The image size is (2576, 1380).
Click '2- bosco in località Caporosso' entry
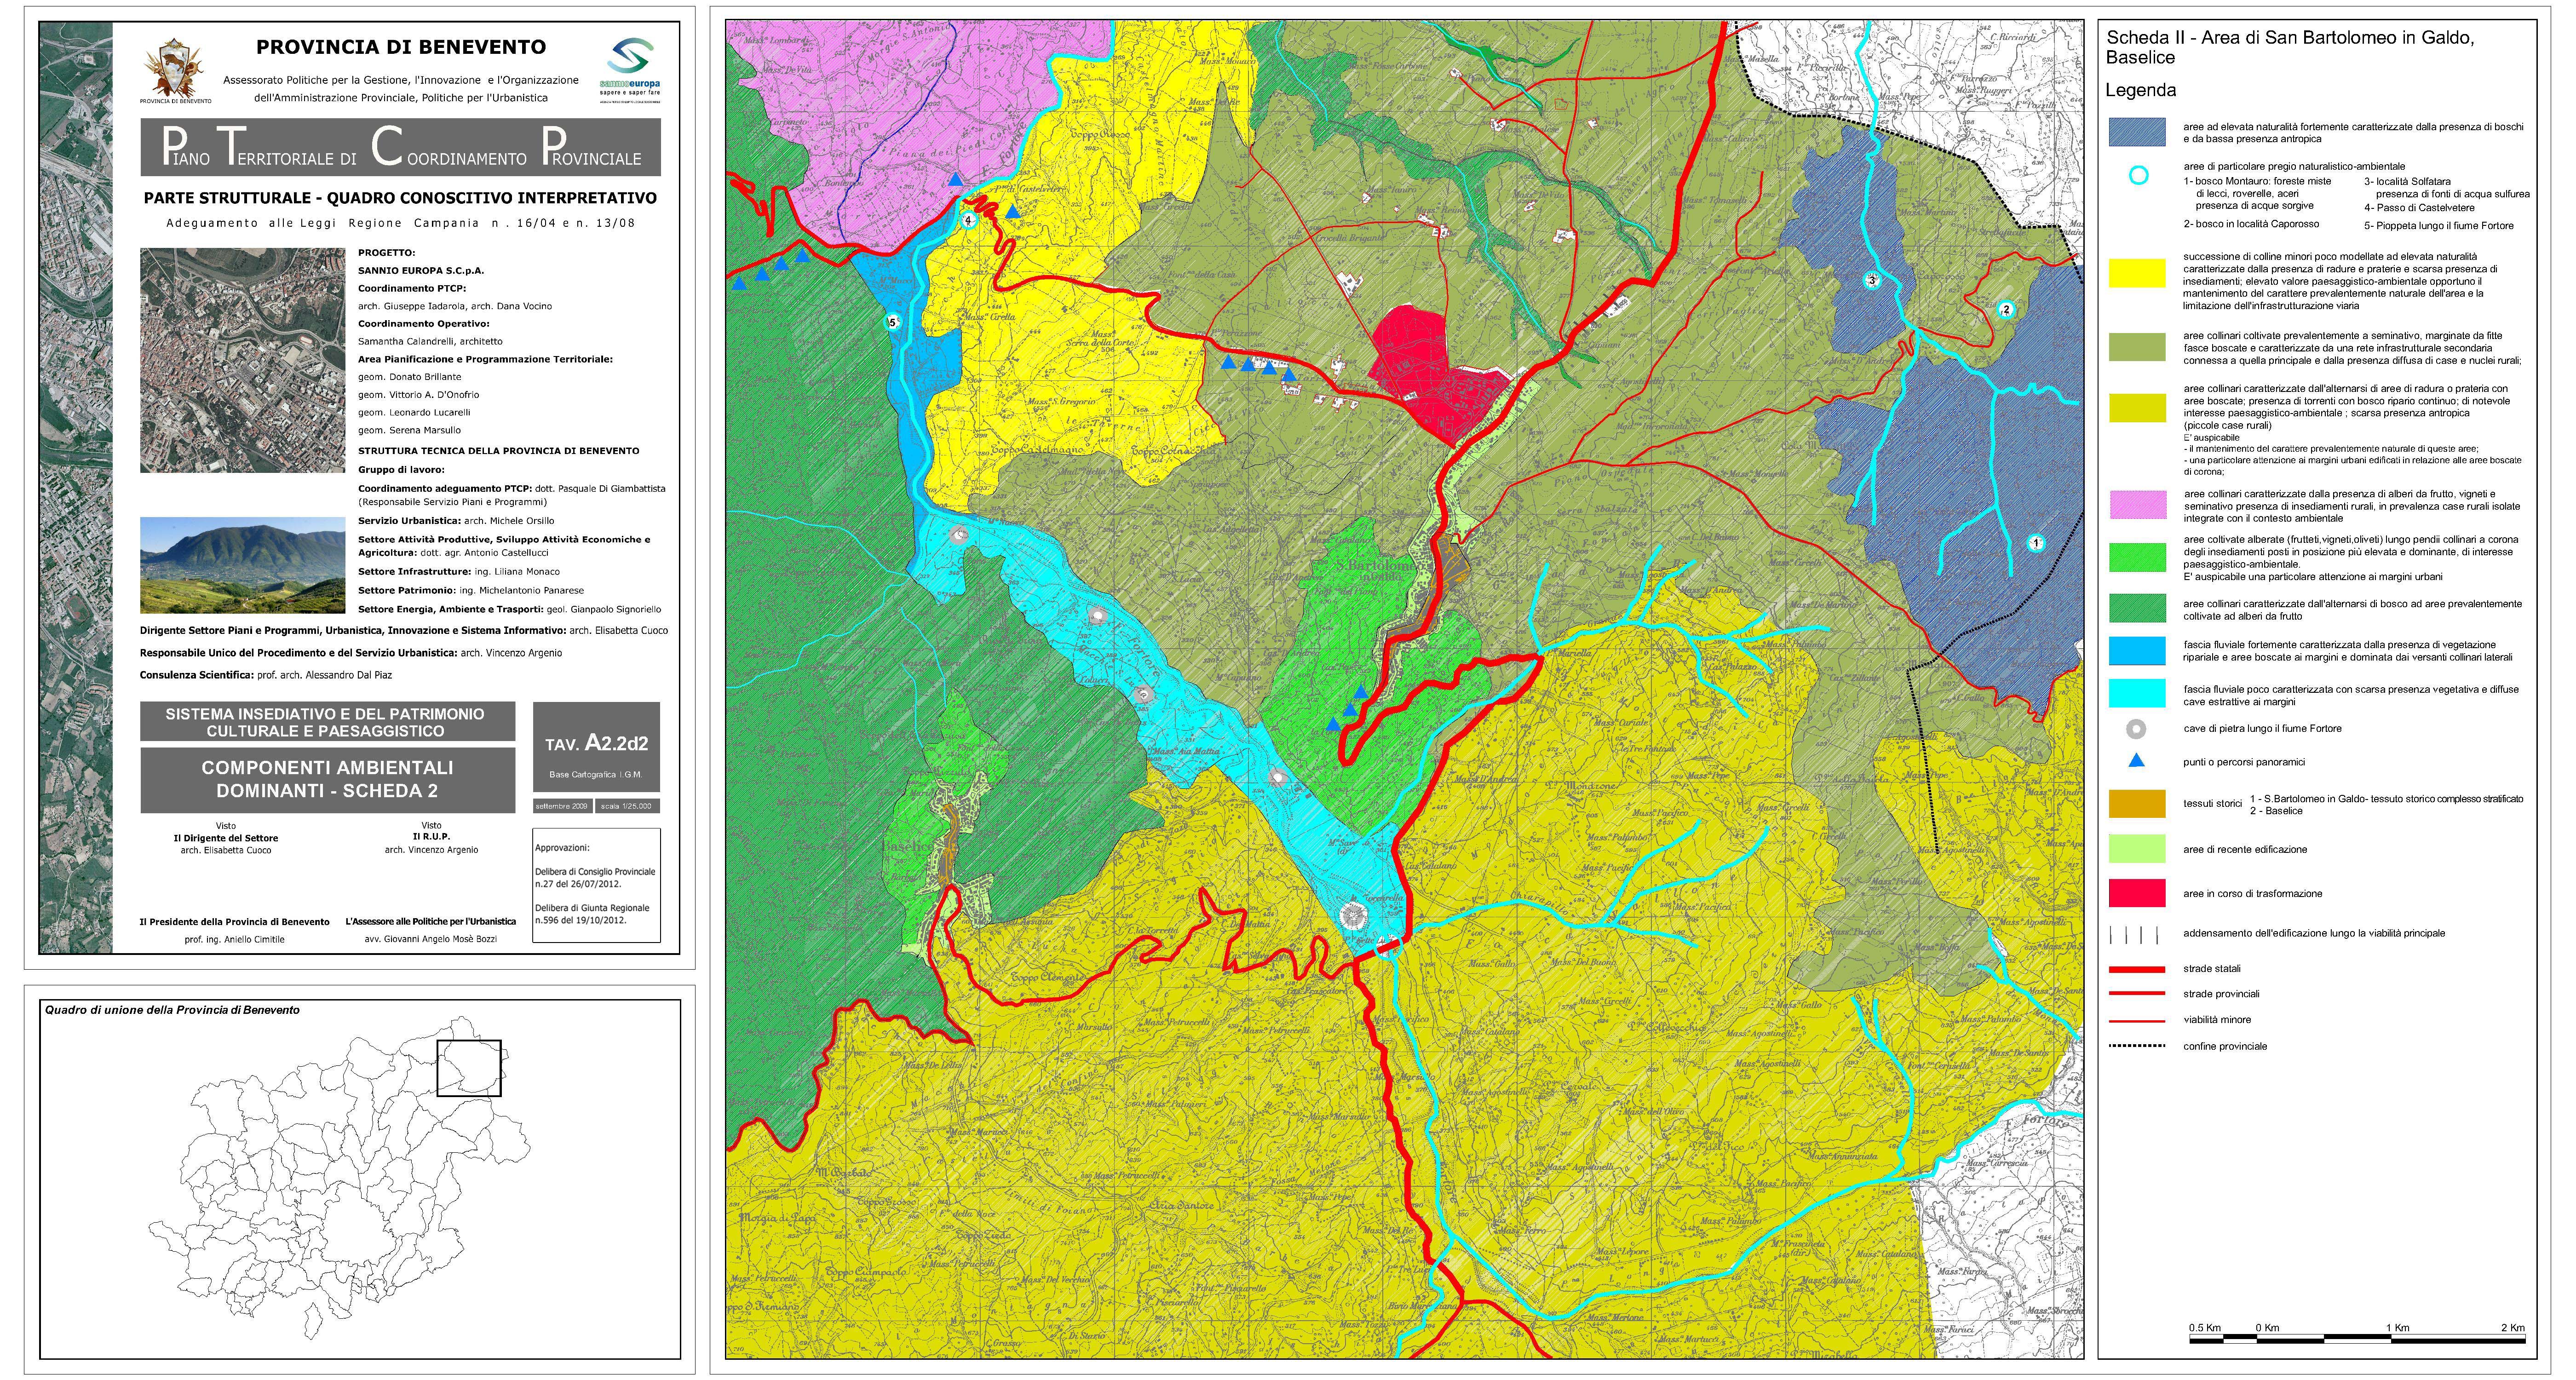pos(2251,224)
